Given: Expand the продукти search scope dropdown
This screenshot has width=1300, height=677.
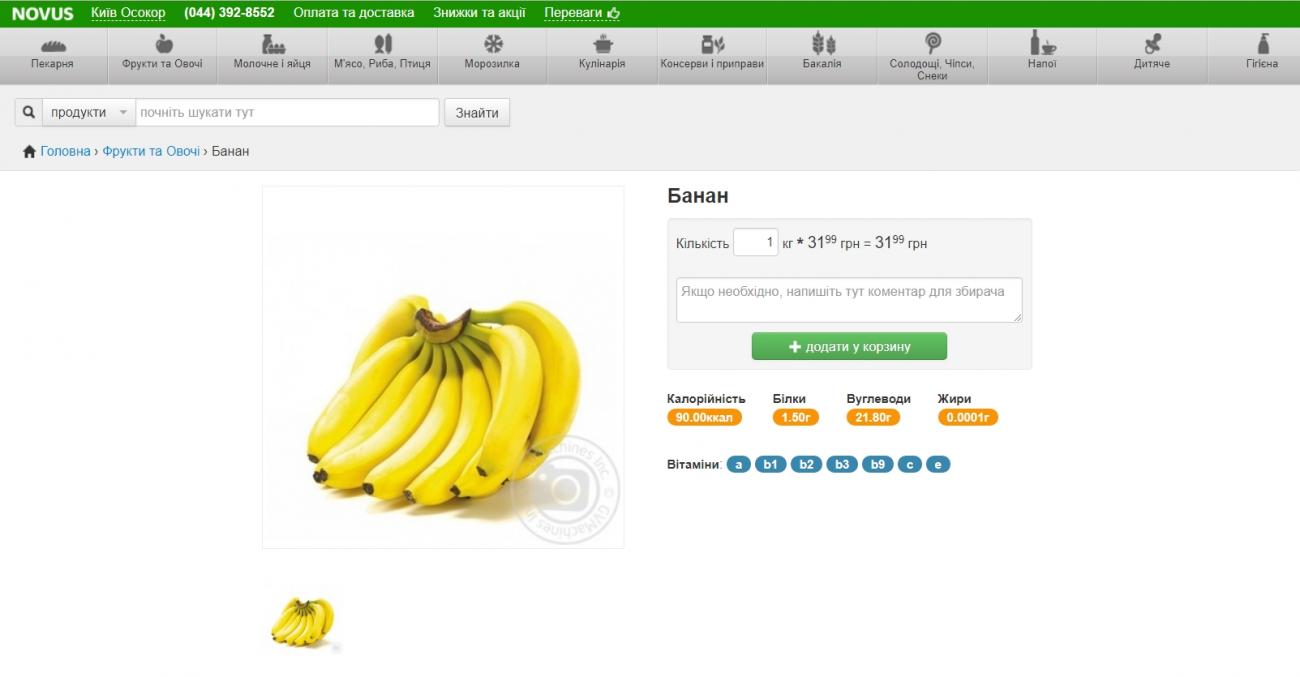Looking at the screenshot, I should (x=88, y=112).
